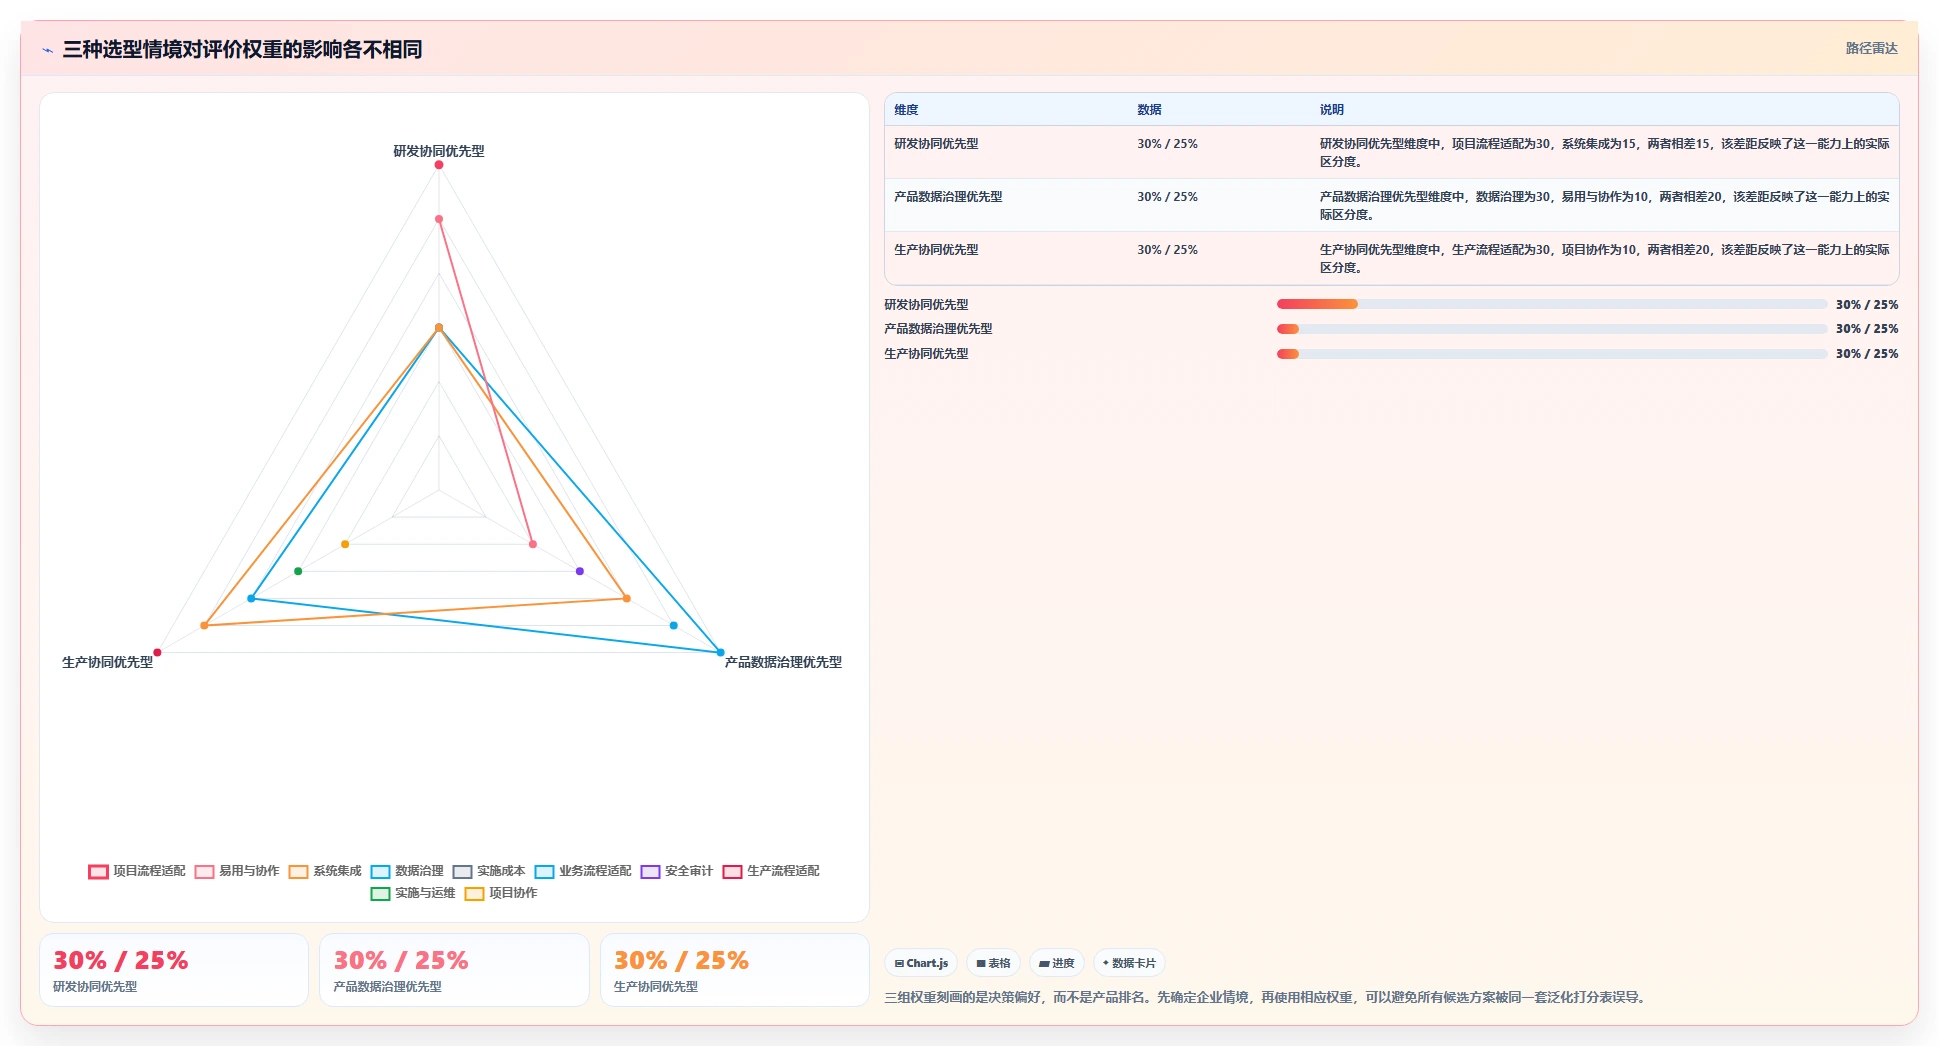This screenshot has height=1046, width=1939.
Task: Toggle the 实施与运维 legend series
Action: (413, 893)
